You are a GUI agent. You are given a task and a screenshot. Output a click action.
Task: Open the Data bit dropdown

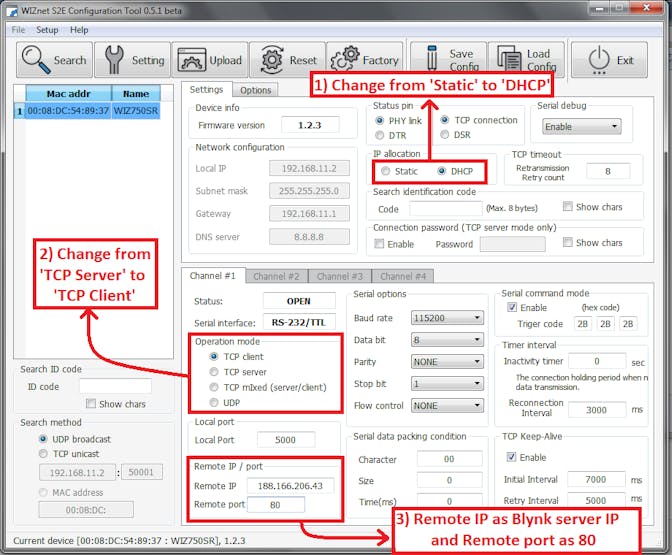(x=447, y=340)
